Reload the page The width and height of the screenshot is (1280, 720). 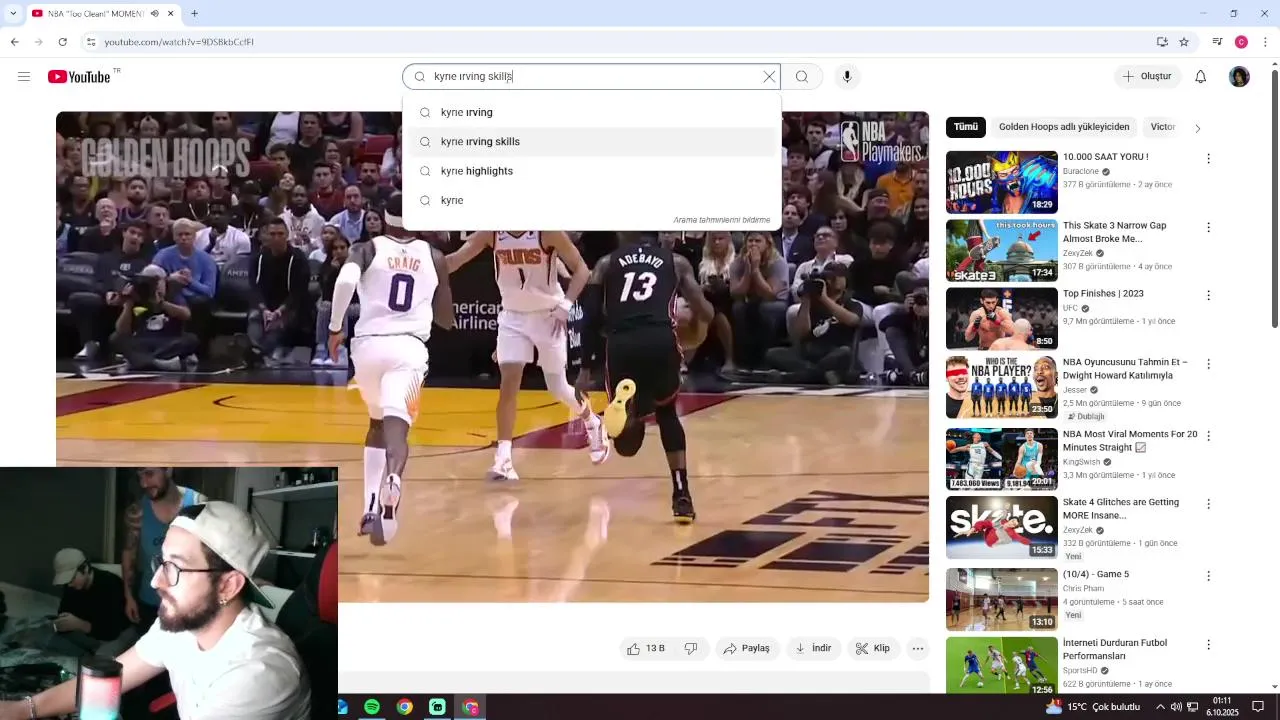click(62, 42)
